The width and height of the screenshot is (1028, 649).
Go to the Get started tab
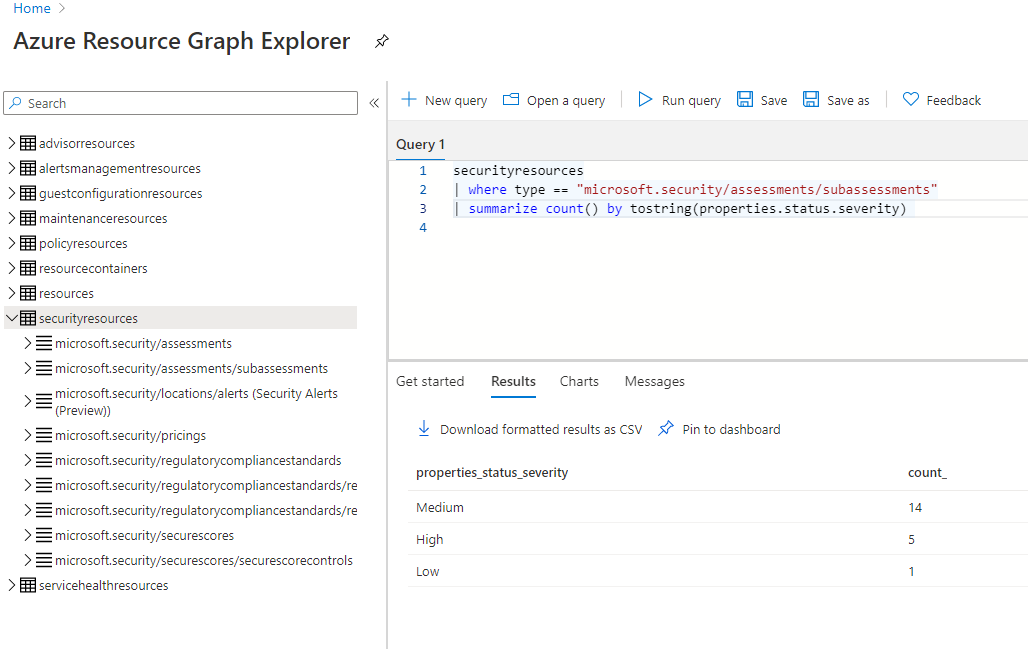(x=430, y=381)
